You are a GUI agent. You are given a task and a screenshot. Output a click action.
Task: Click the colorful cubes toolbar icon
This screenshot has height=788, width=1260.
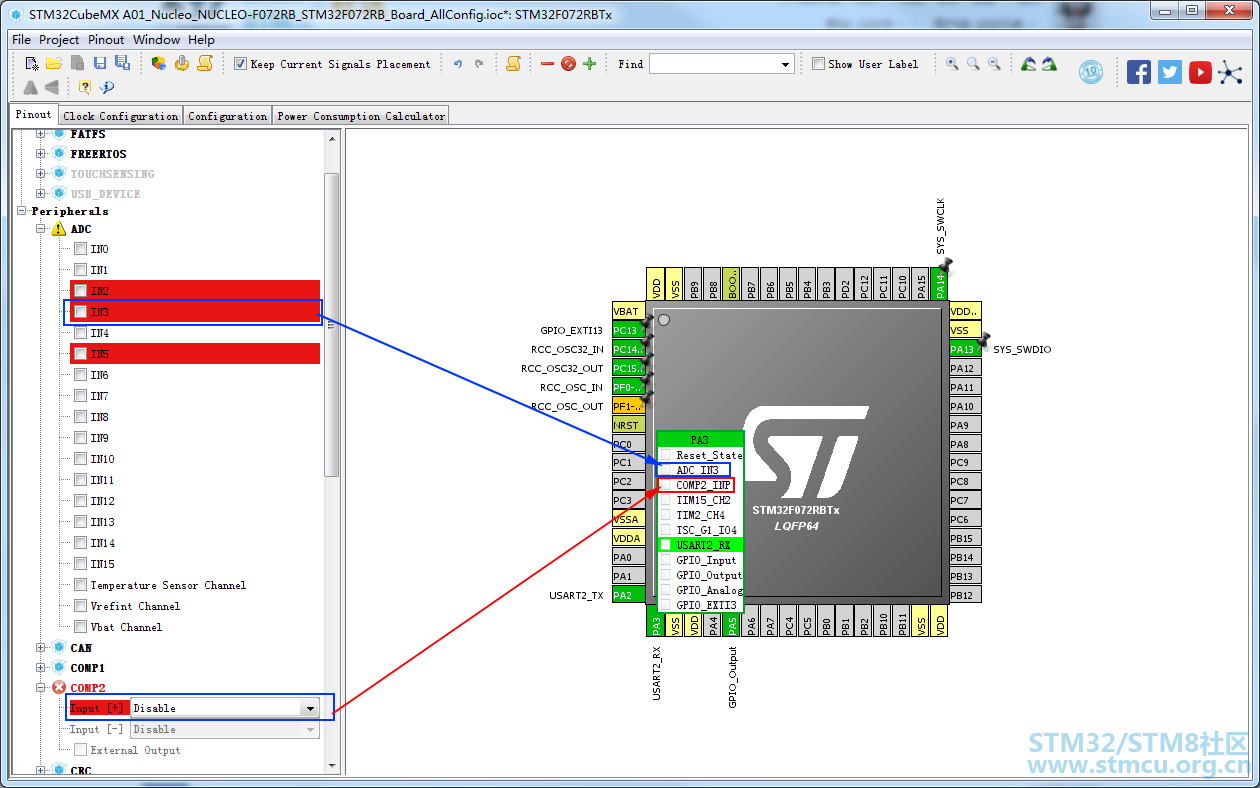tap(159, 63)
